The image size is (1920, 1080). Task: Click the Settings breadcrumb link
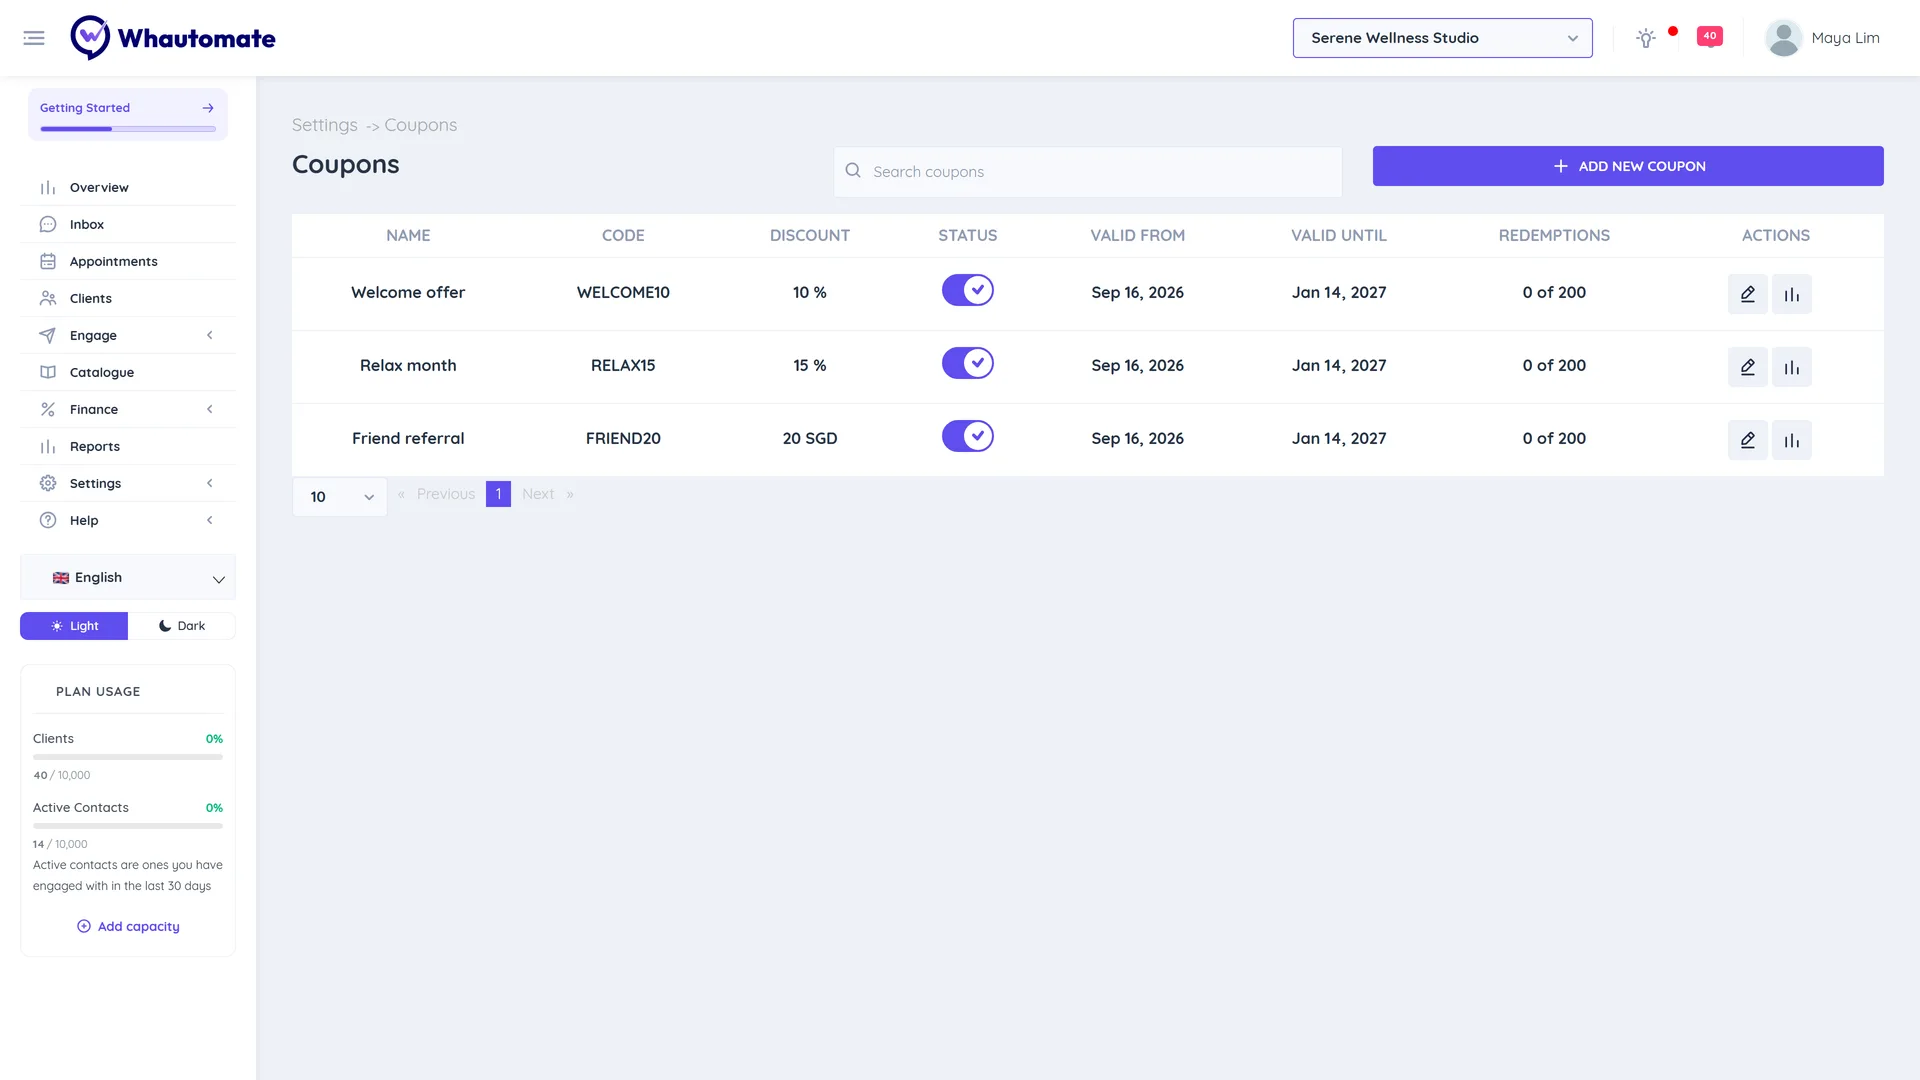(324, 125)
